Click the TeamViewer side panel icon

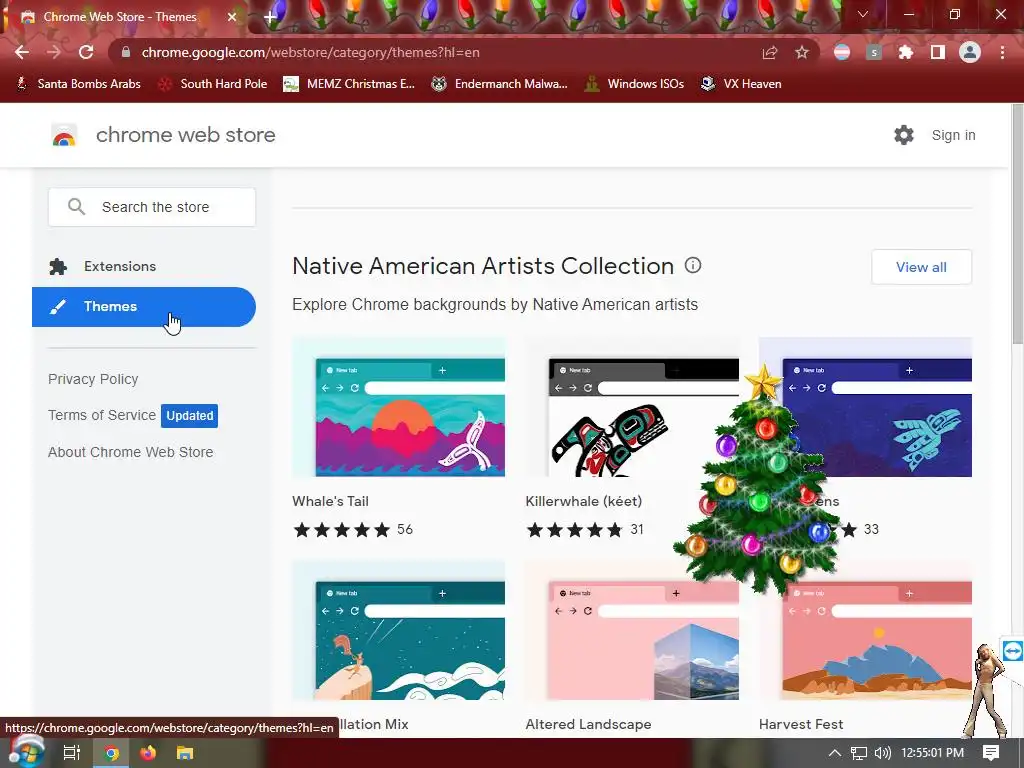pos(1013,651)
